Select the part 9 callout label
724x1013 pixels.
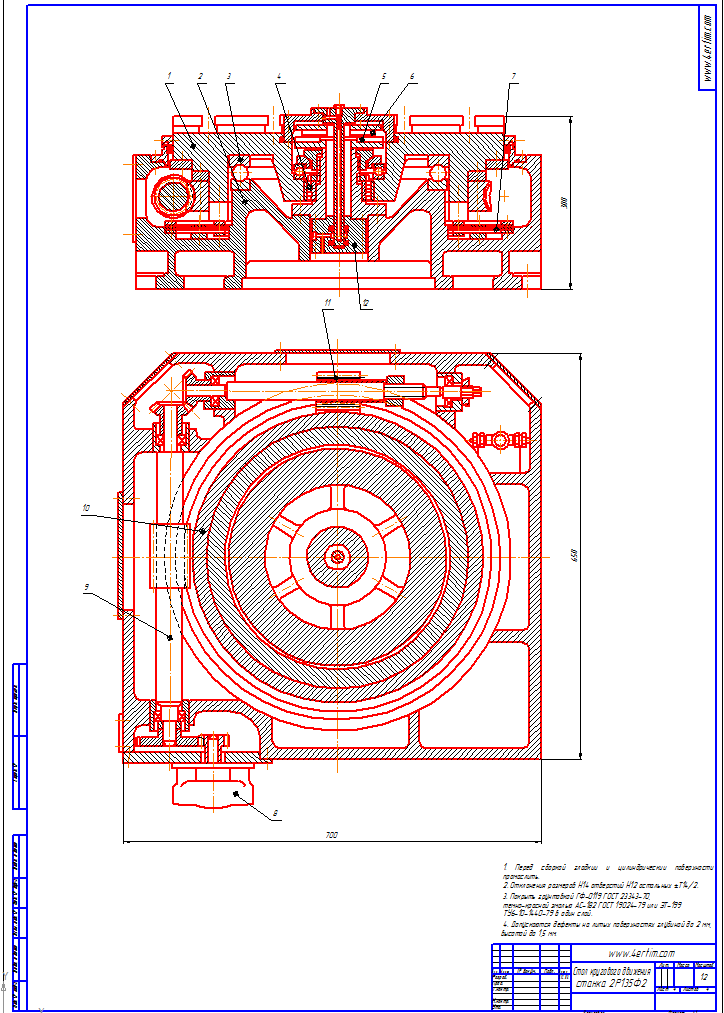coord(87,589)
